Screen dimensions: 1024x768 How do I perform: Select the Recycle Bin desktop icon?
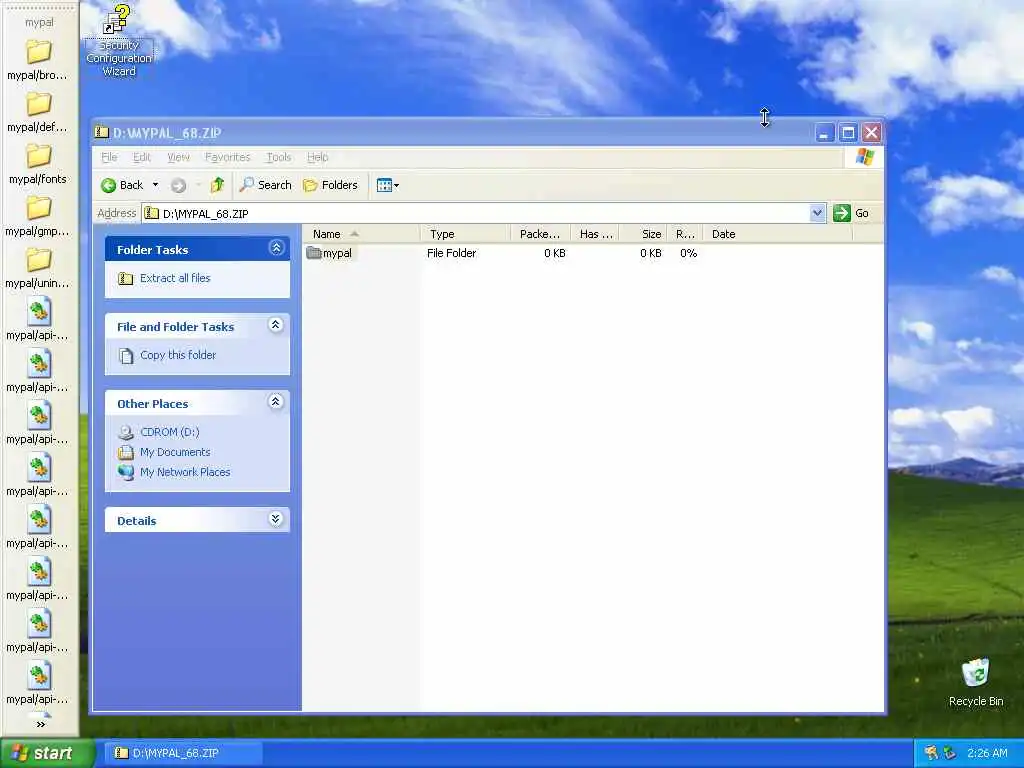(976, 683)
